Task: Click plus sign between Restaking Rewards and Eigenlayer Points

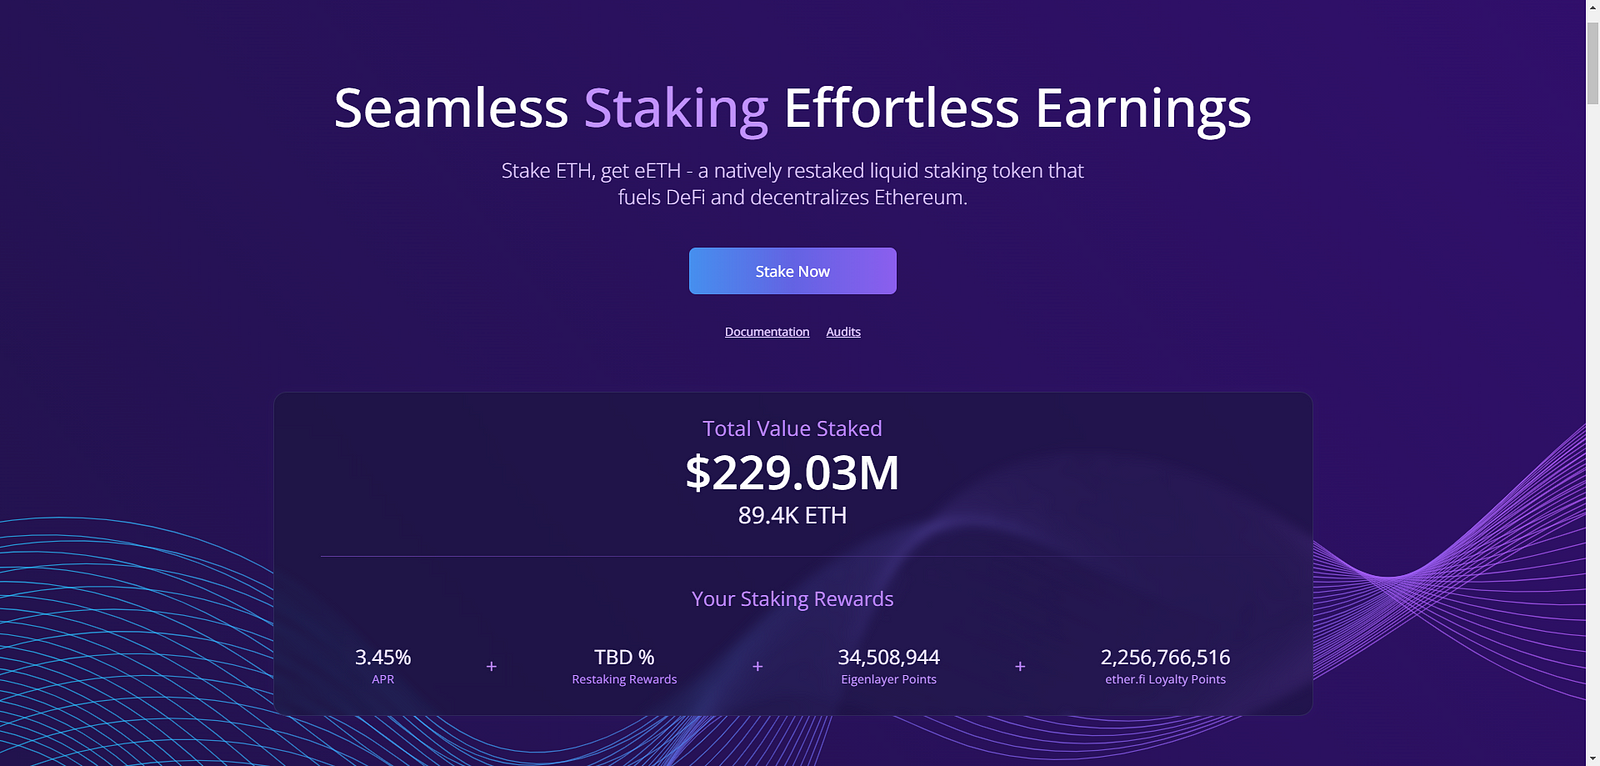Action: point(758,666)
